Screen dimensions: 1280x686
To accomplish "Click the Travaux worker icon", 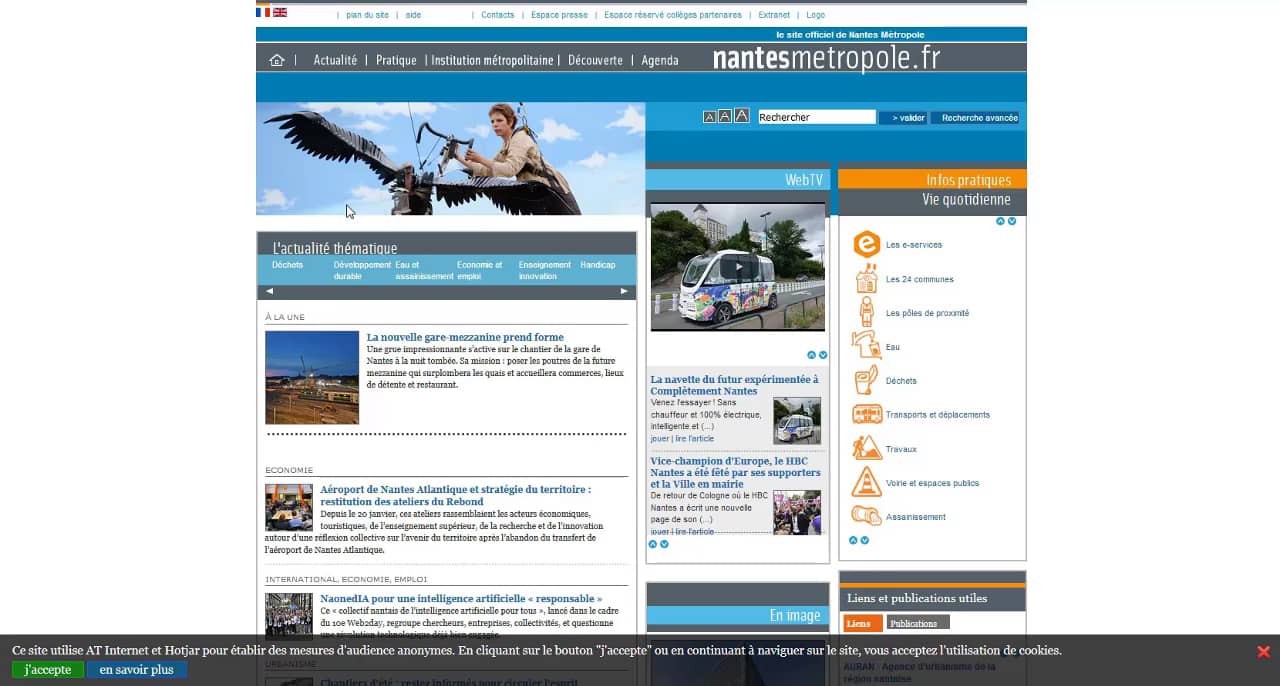I will [x=867, y=448].
